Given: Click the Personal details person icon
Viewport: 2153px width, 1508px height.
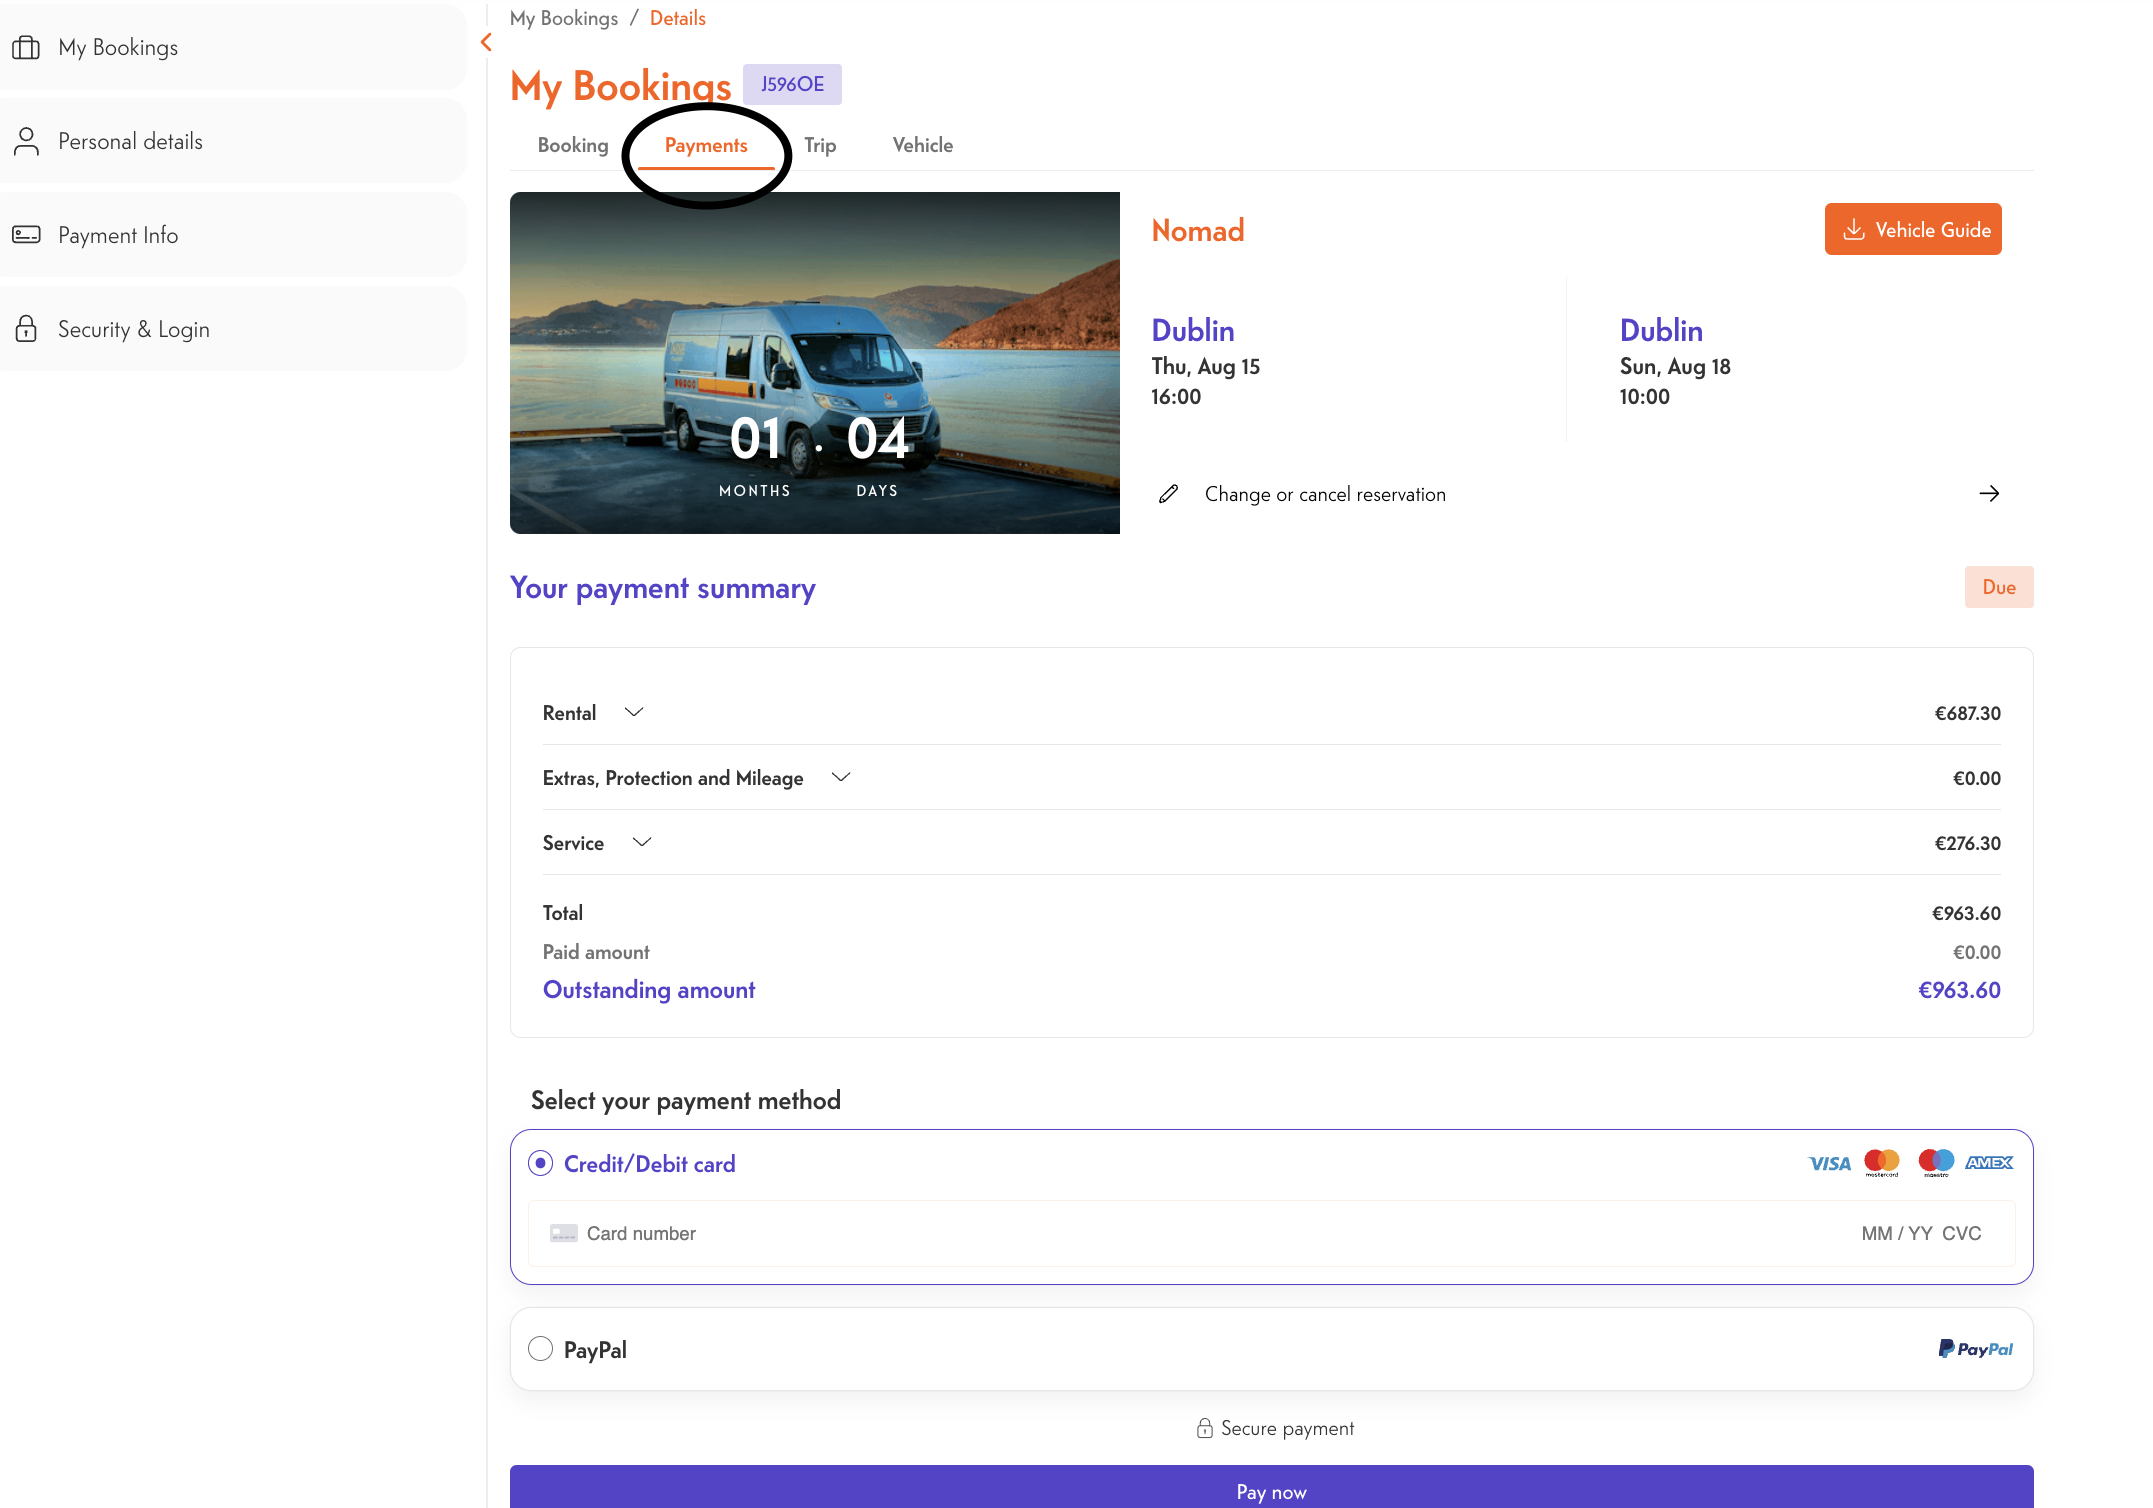Looking at the screenshot, I should (x=26, y=141).
